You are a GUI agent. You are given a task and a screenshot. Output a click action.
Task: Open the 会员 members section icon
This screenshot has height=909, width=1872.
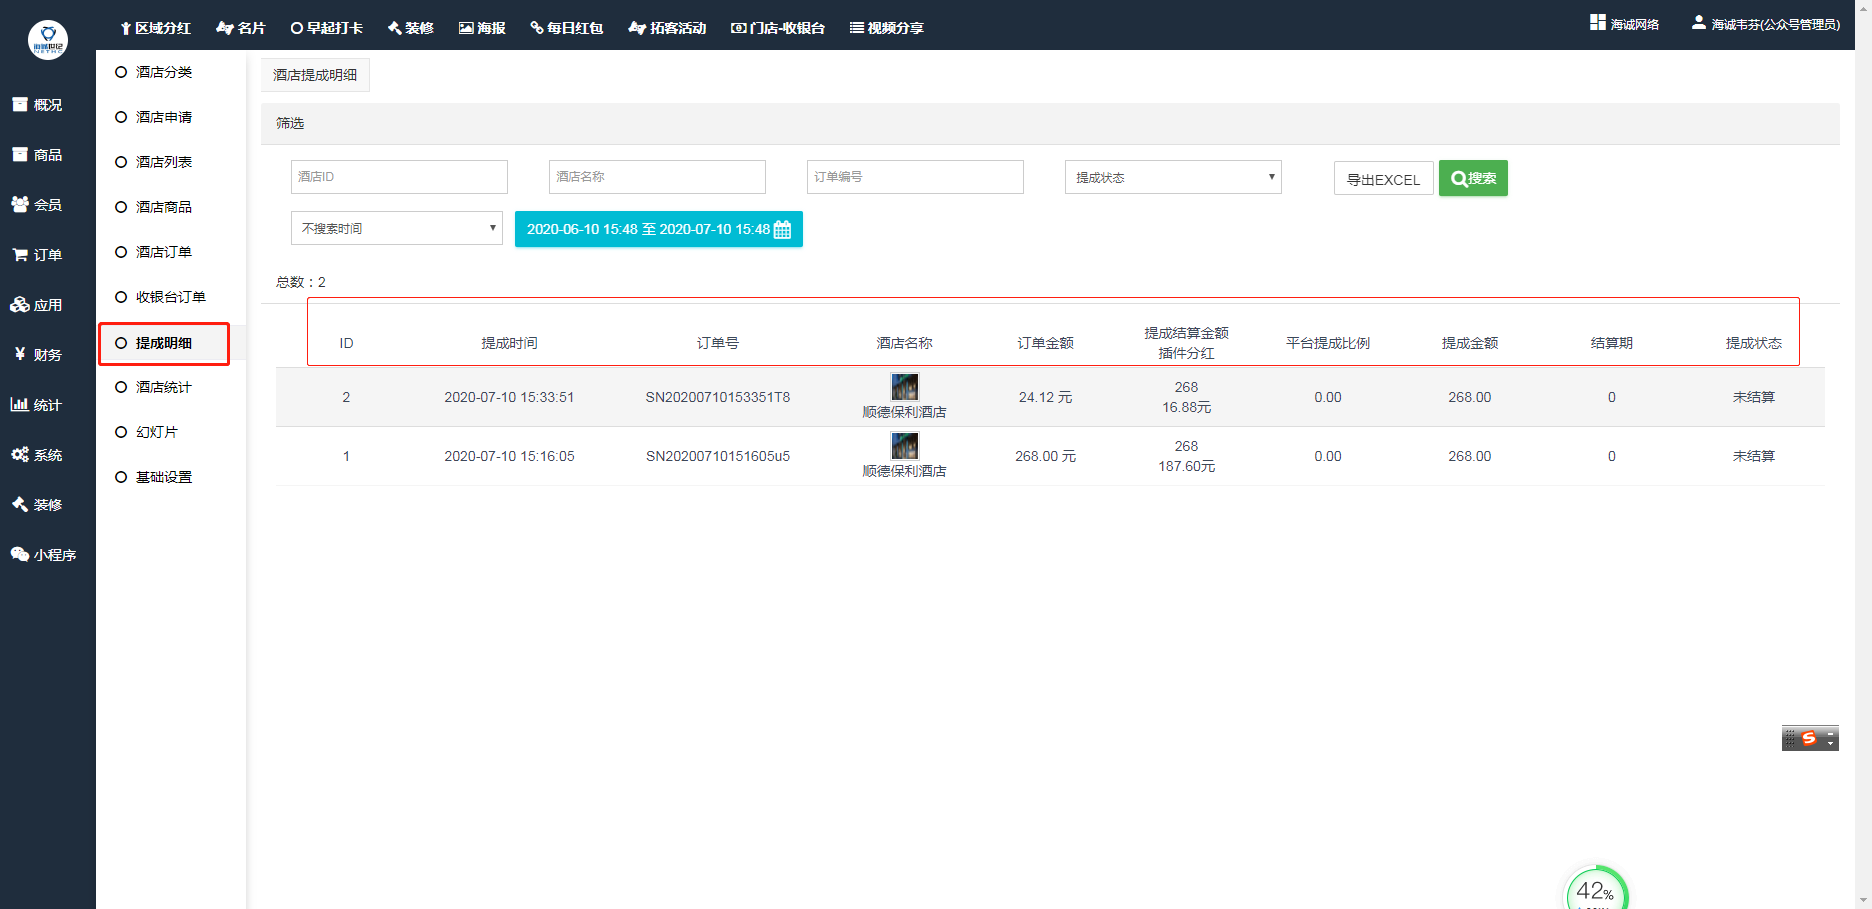20,205
